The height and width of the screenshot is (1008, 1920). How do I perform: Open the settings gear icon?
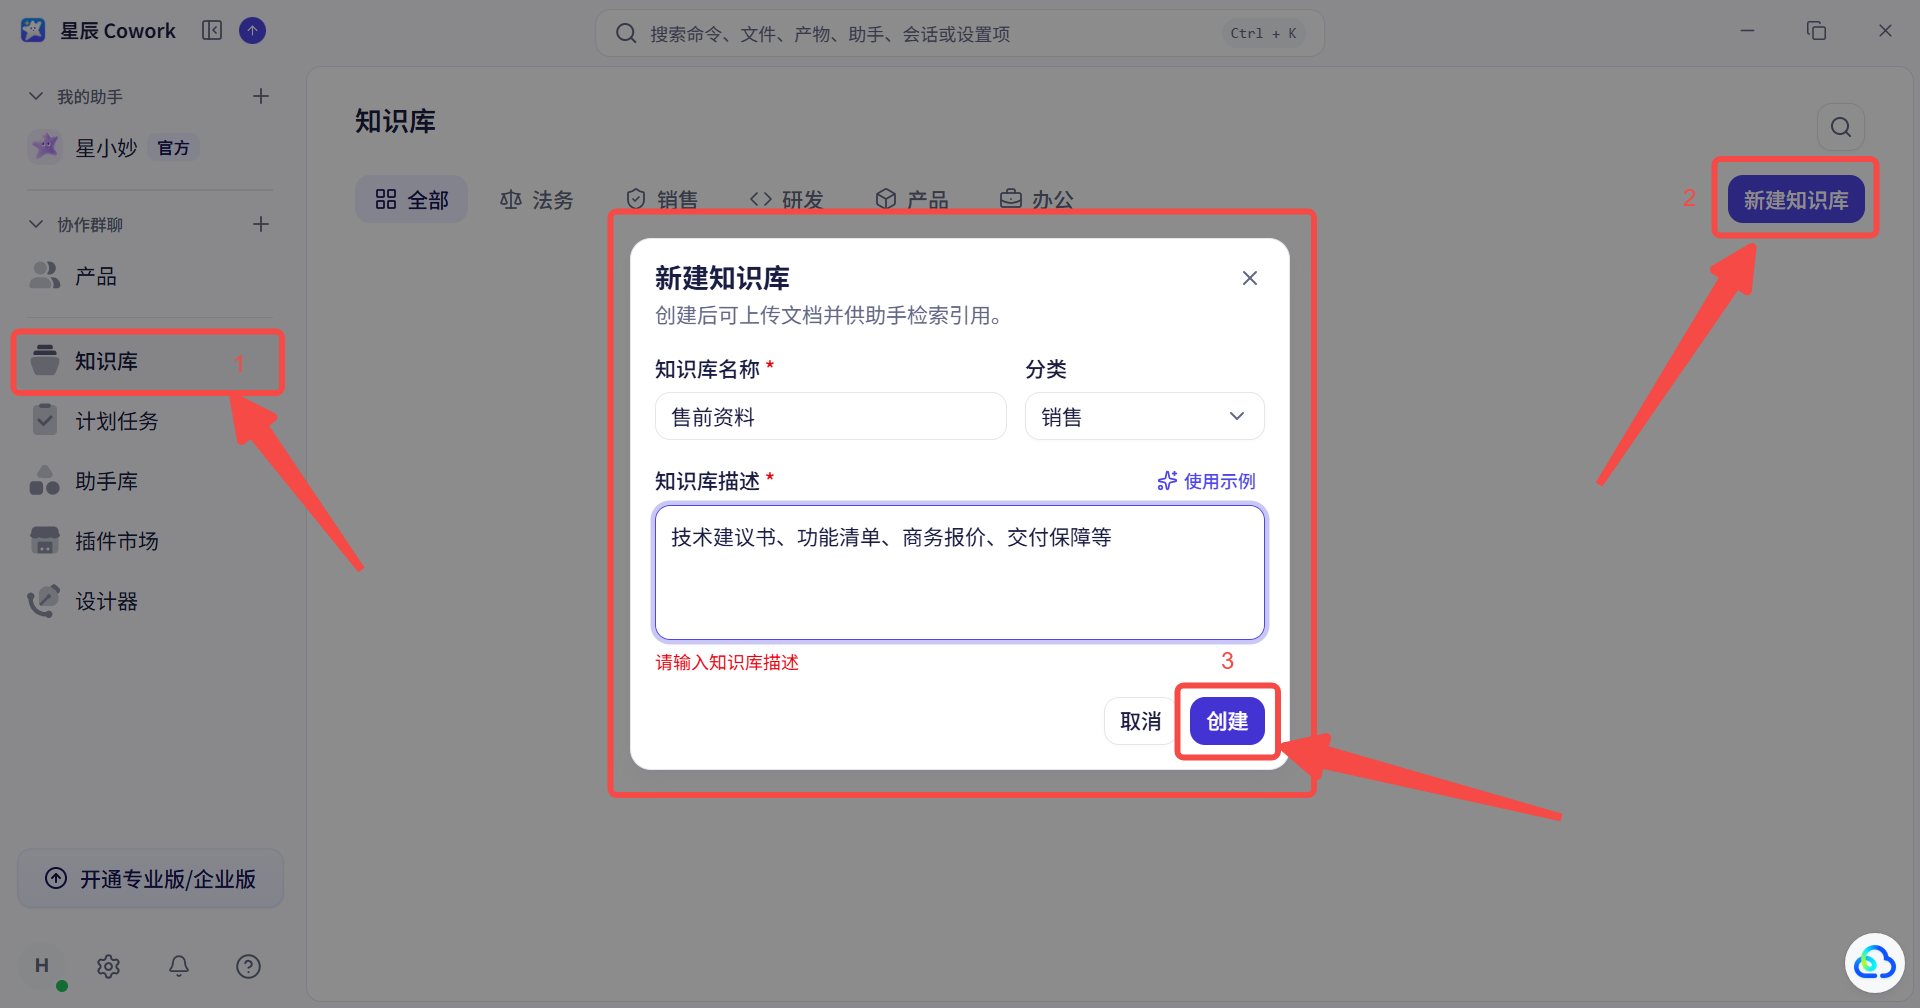click(x=109, y=966)
